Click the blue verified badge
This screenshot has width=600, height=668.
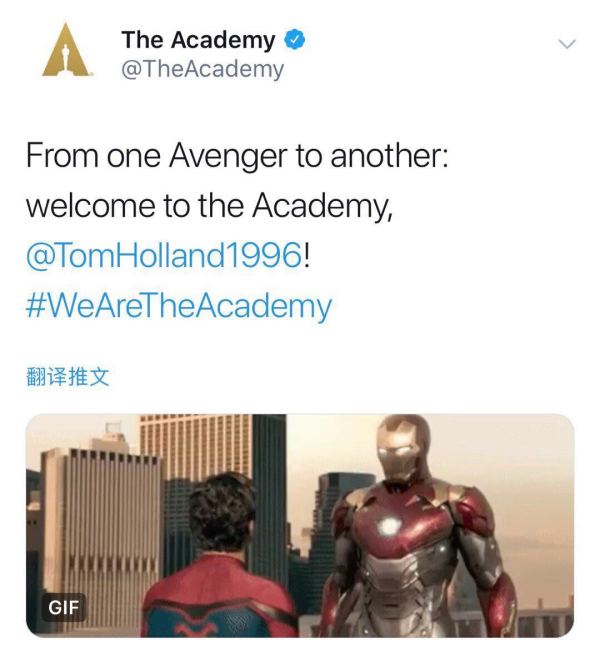[x=294, y=40]
